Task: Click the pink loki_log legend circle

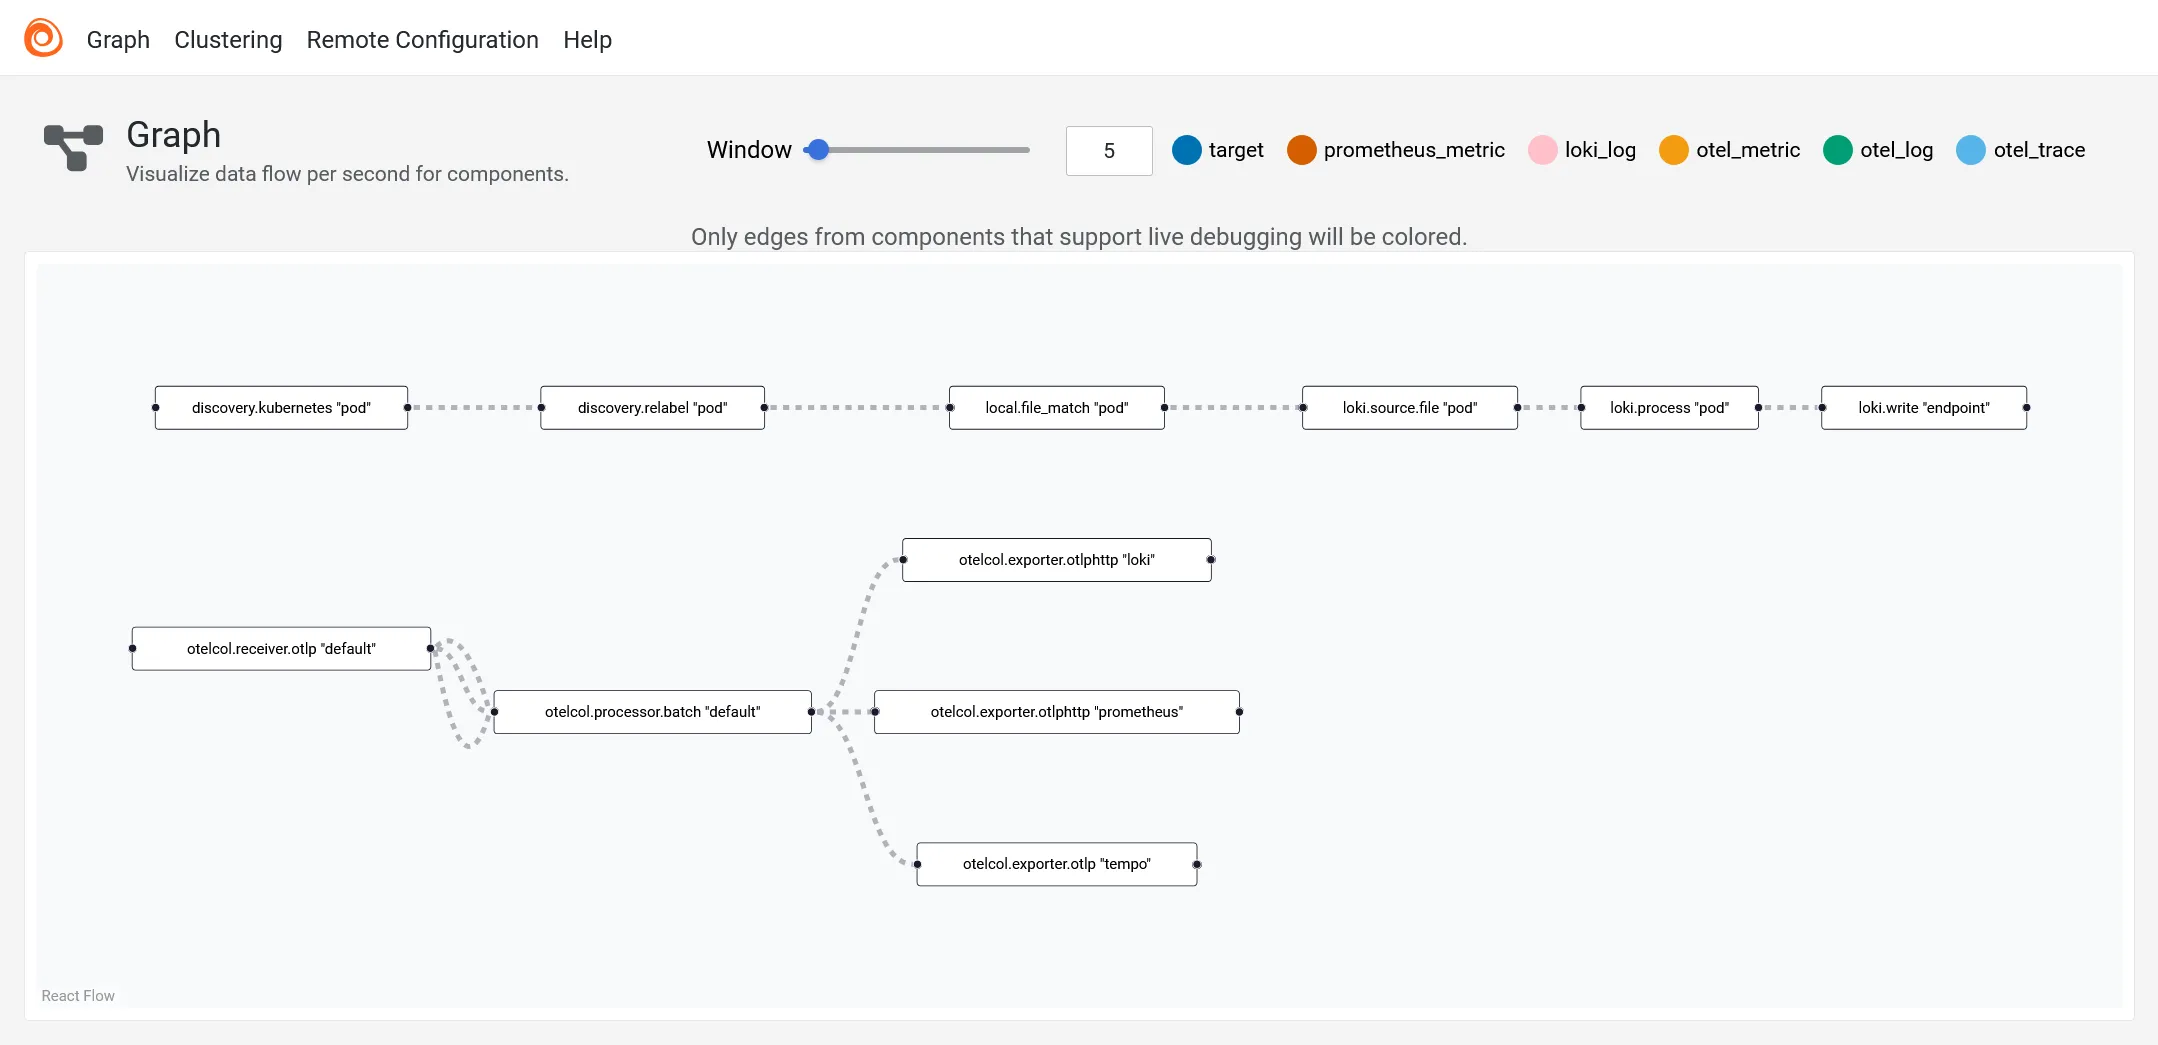Action: coord(1542,150)
